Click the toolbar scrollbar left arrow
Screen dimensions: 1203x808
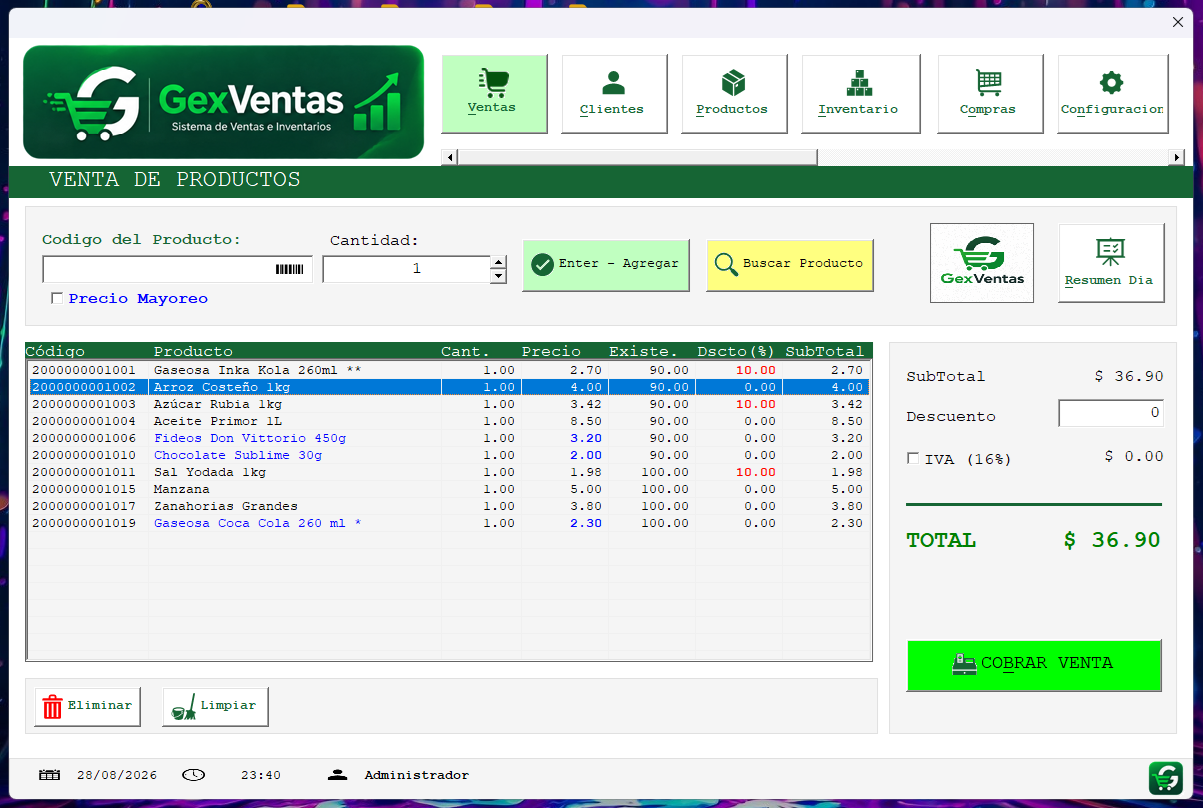[450, 157]
